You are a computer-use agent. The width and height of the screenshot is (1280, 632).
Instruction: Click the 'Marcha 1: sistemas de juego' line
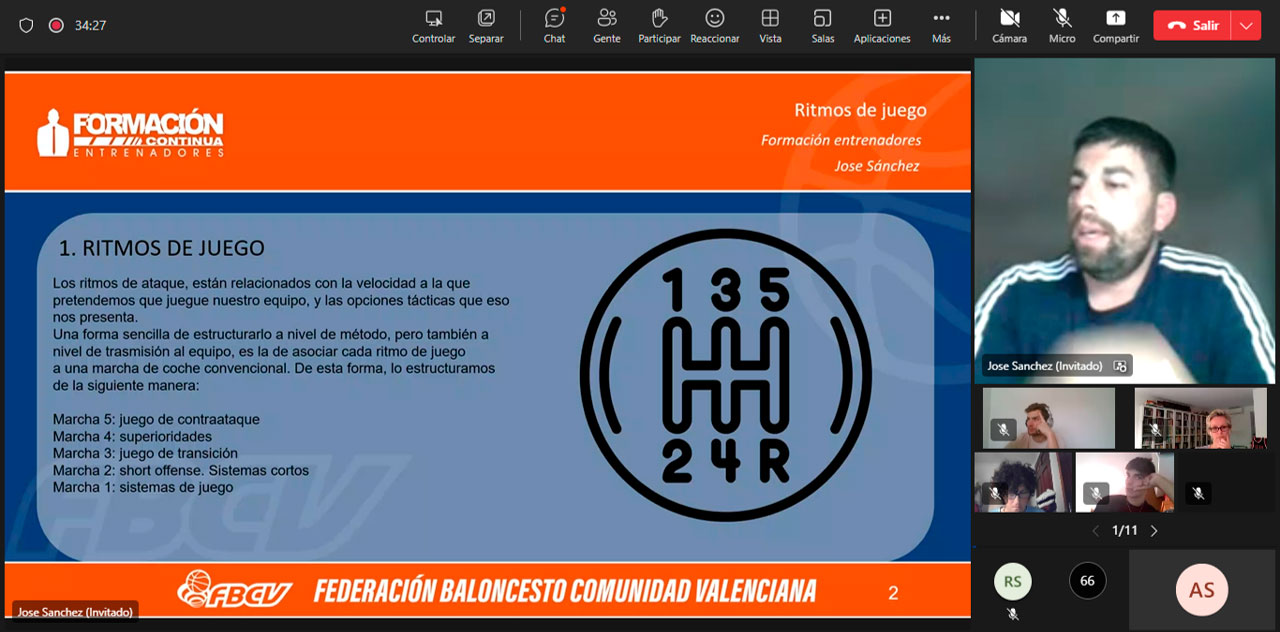pos(143,488)
